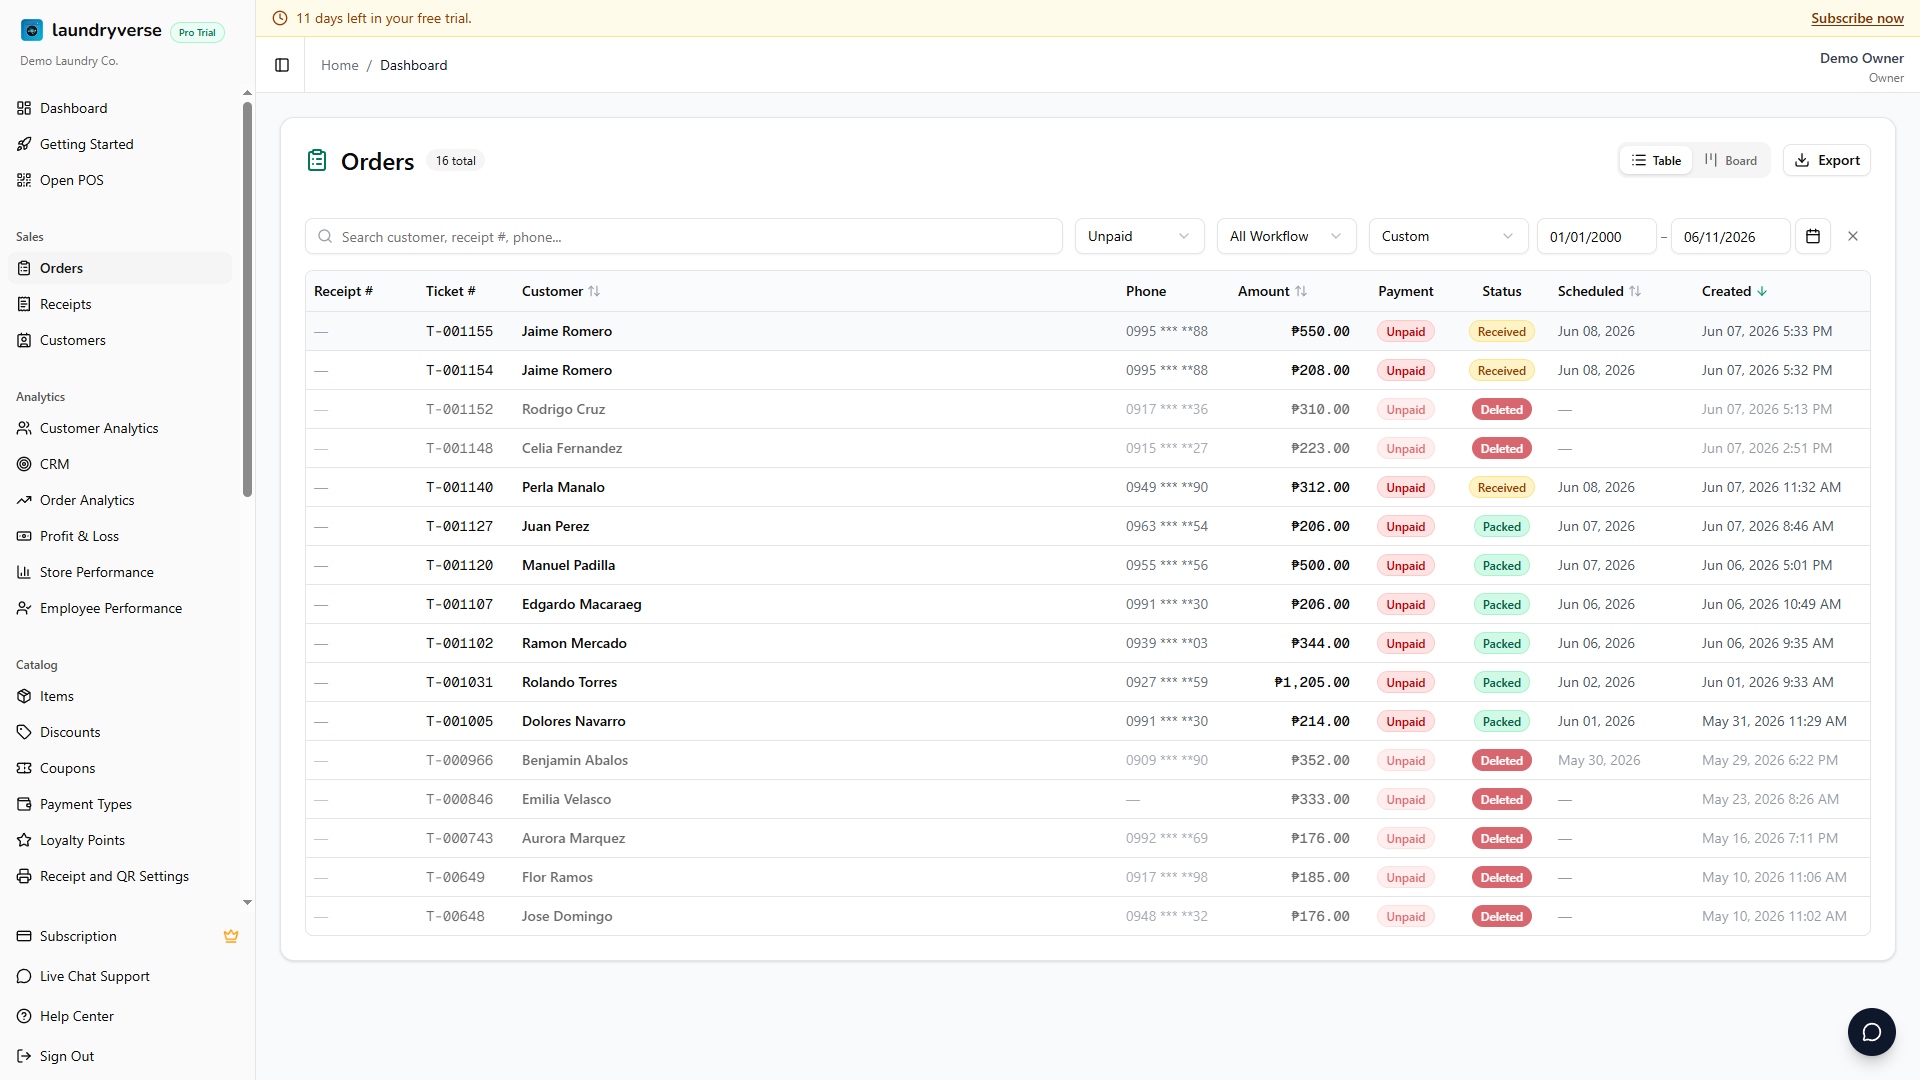Edit the end date 06/11/2026 field
The height and width of the screenshot is (1080, 1920).
[x=1730, y=236]
